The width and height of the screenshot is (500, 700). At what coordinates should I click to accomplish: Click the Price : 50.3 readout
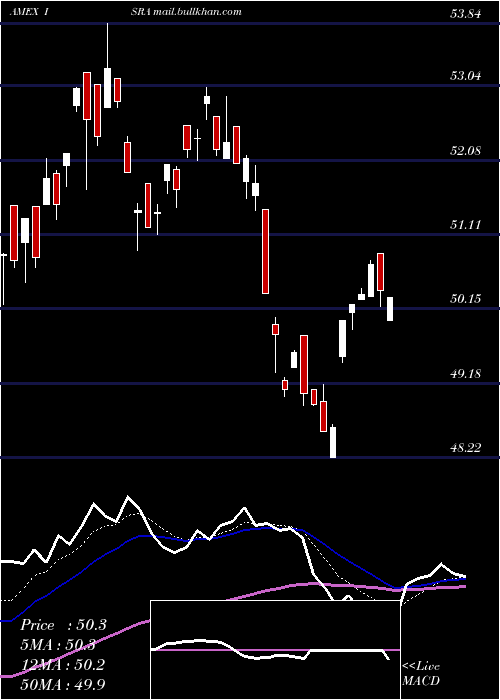pos(63,625)
